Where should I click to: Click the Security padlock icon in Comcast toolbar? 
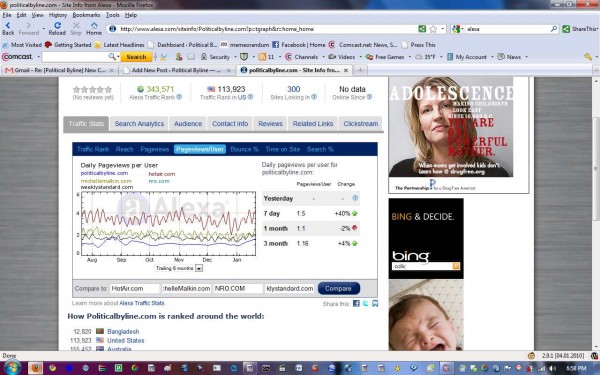pos(204,57)
